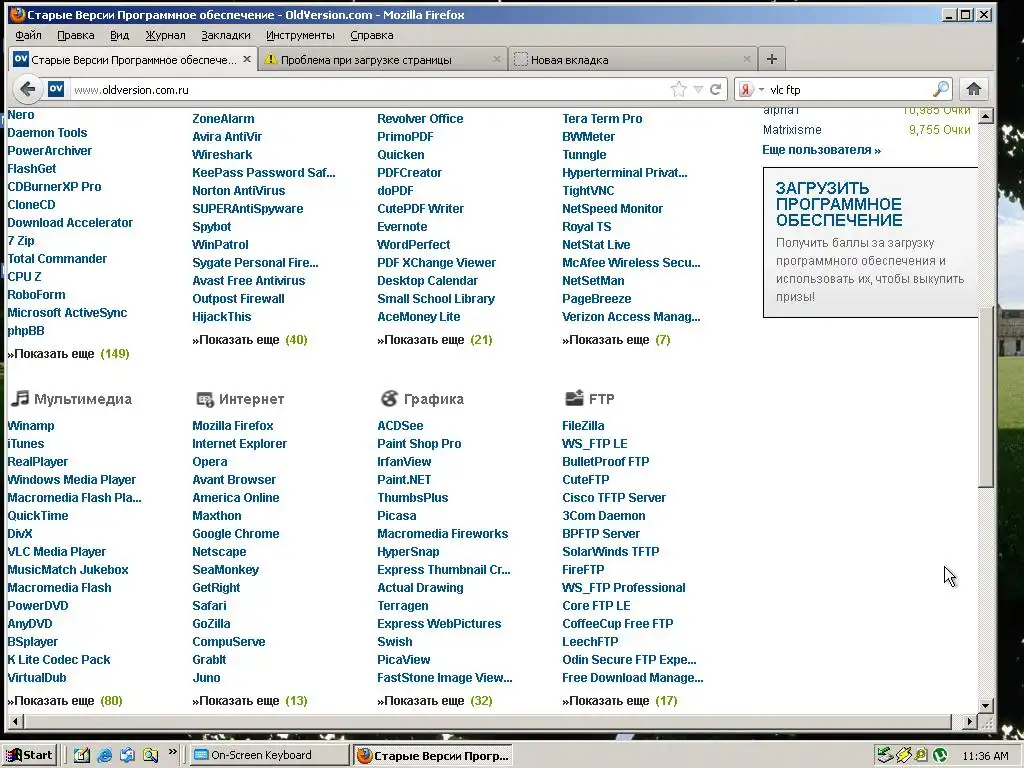Click the Графика category icon
This screenshot has width=1024, height=768.
click(389, 398)
